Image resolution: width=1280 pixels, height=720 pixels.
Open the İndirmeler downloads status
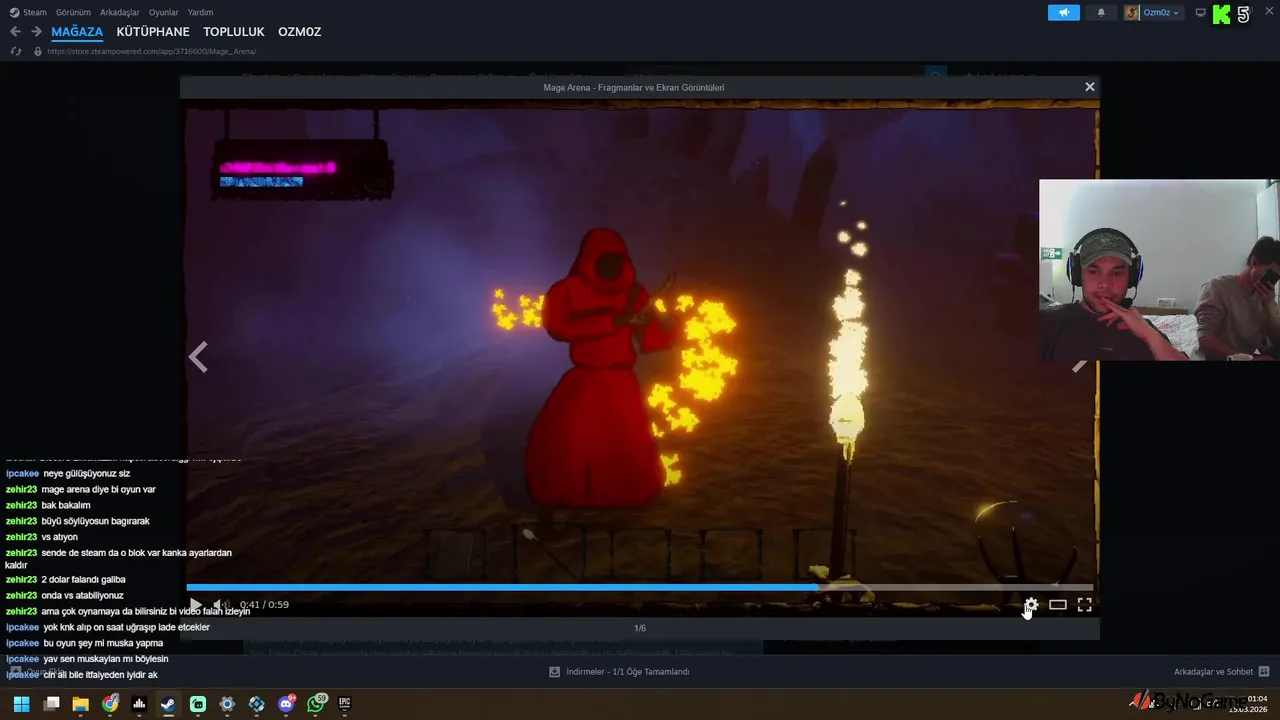click(620, 672)
